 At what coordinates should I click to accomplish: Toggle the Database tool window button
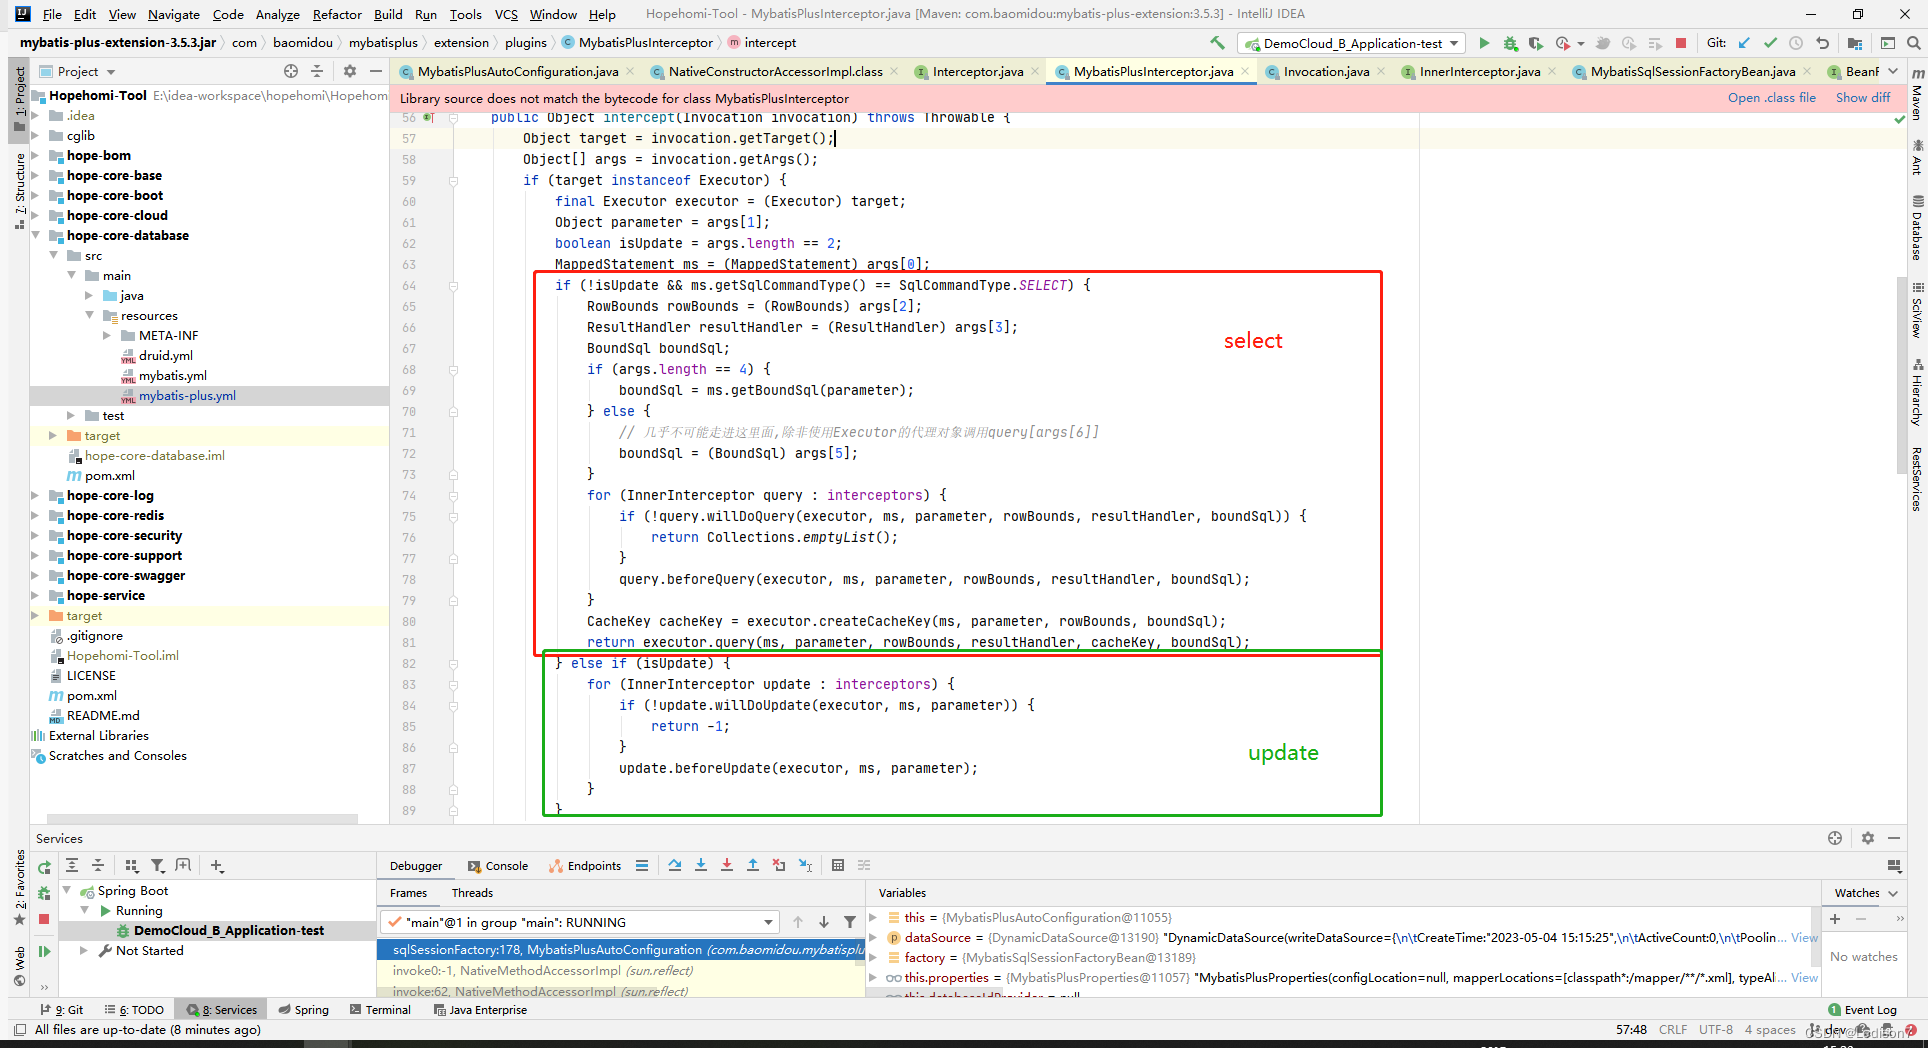tap(1917, 228)
